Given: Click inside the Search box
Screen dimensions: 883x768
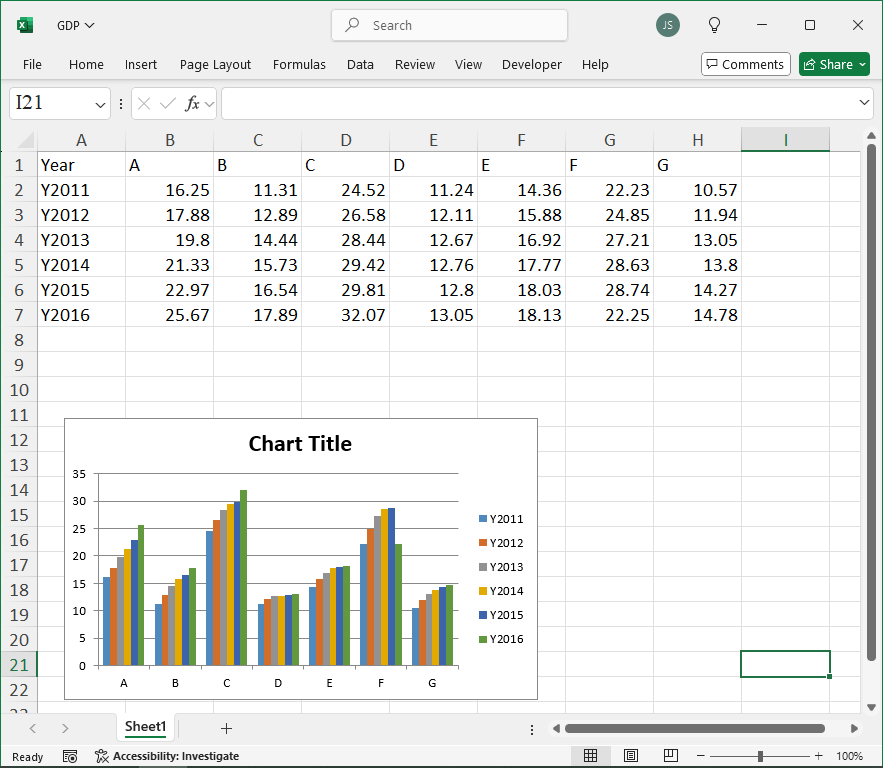Looking at the screenshot, I should (449, 25).
